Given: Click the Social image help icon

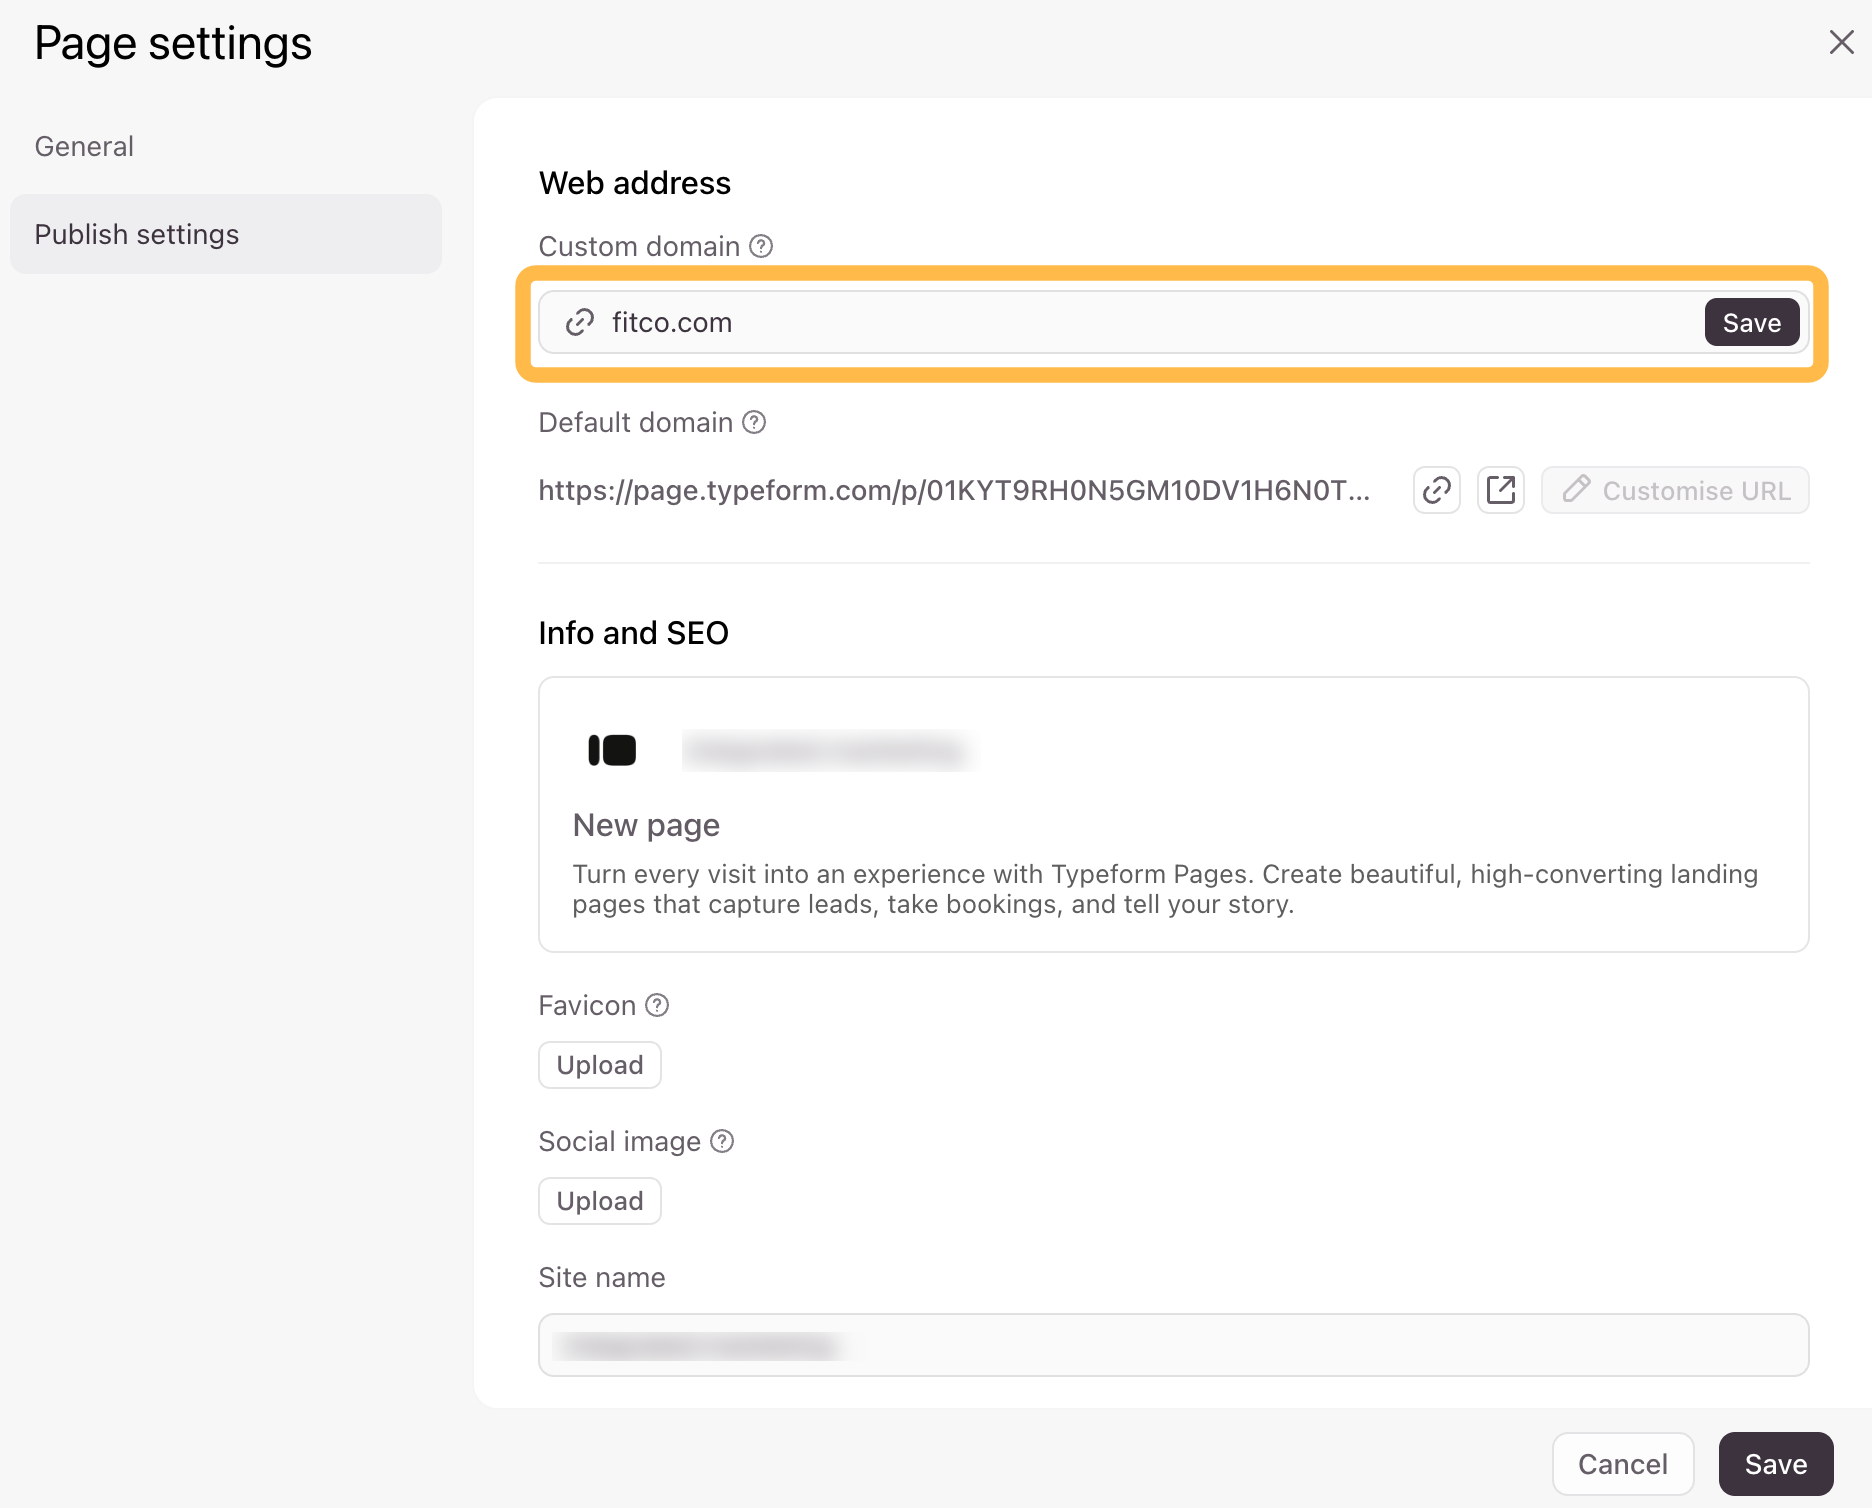Looking at the screenshot, I should [722, 1141].
